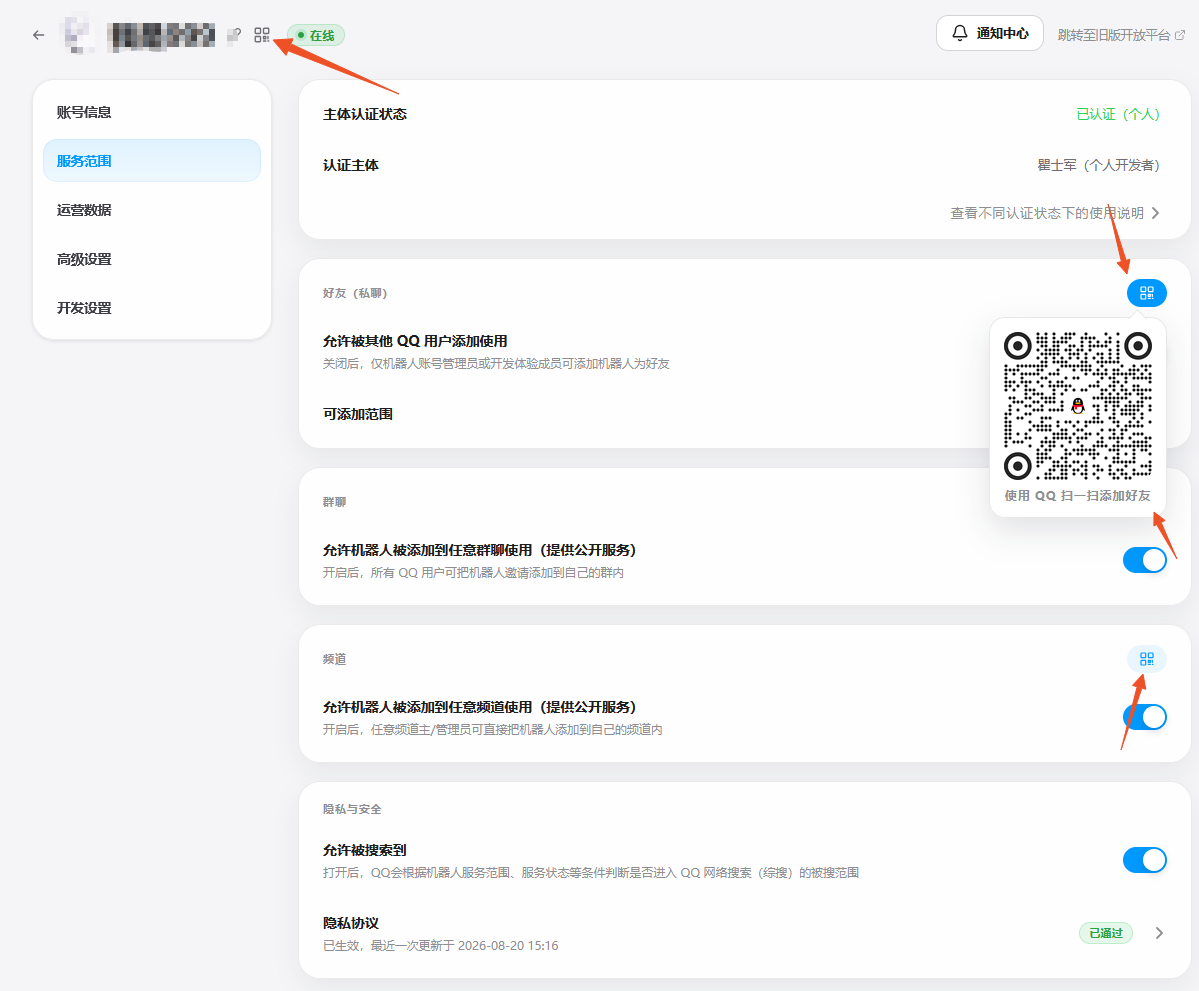Click the blurred bot avatar

(x=78, y=35)
